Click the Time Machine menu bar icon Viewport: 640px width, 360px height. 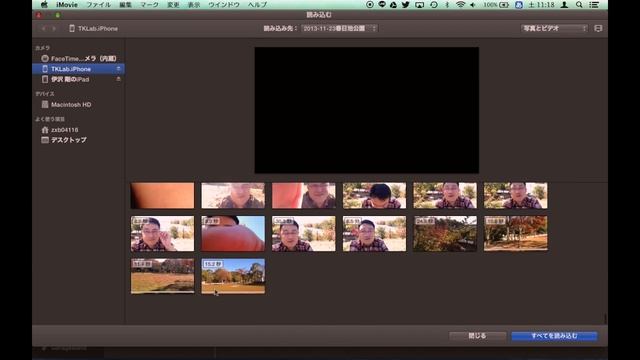click(x=434, y=5)
